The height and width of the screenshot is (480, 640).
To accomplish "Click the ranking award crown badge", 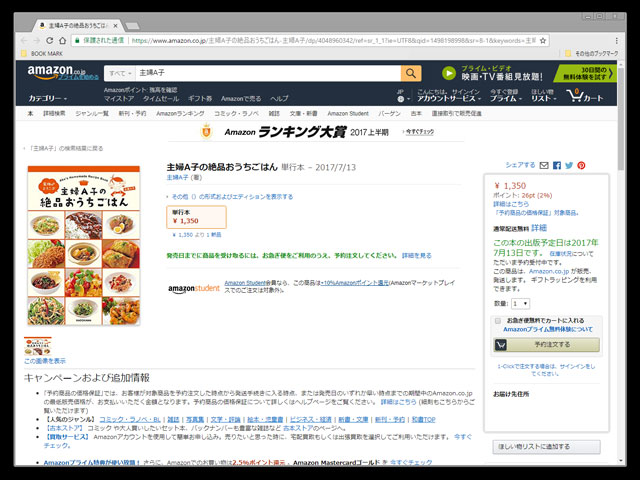I will (x=206, y=131).
